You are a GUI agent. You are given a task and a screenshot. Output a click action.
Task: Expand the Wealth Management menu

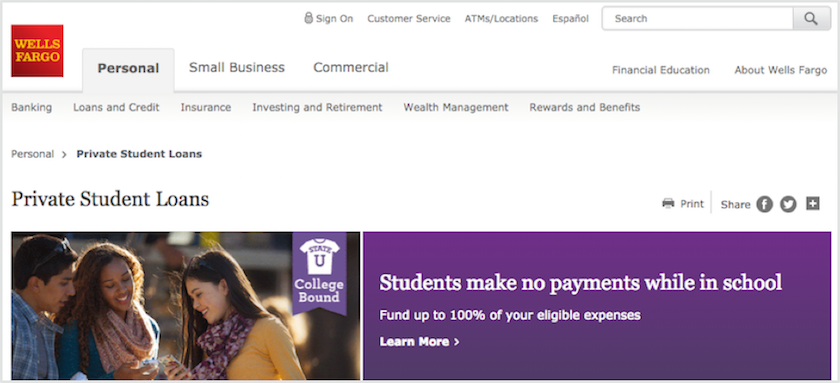pyautogui.click(x=456, y=107)
